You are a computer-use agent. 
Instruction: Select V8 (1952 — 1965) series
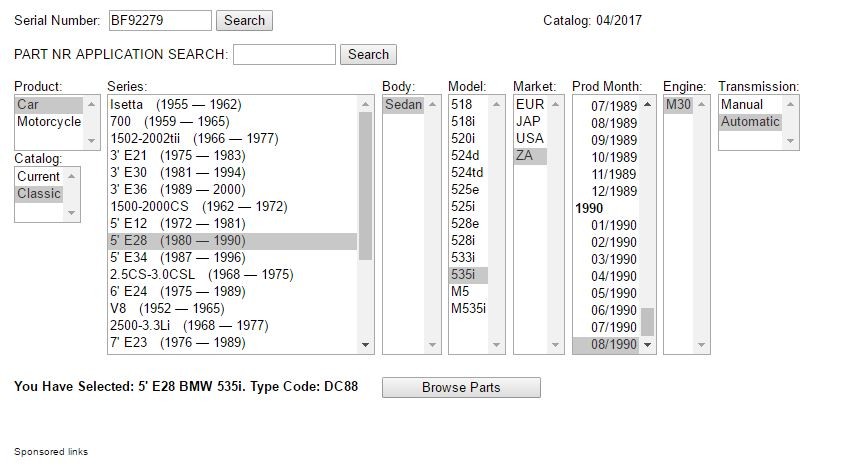click(x=233, y=308)
